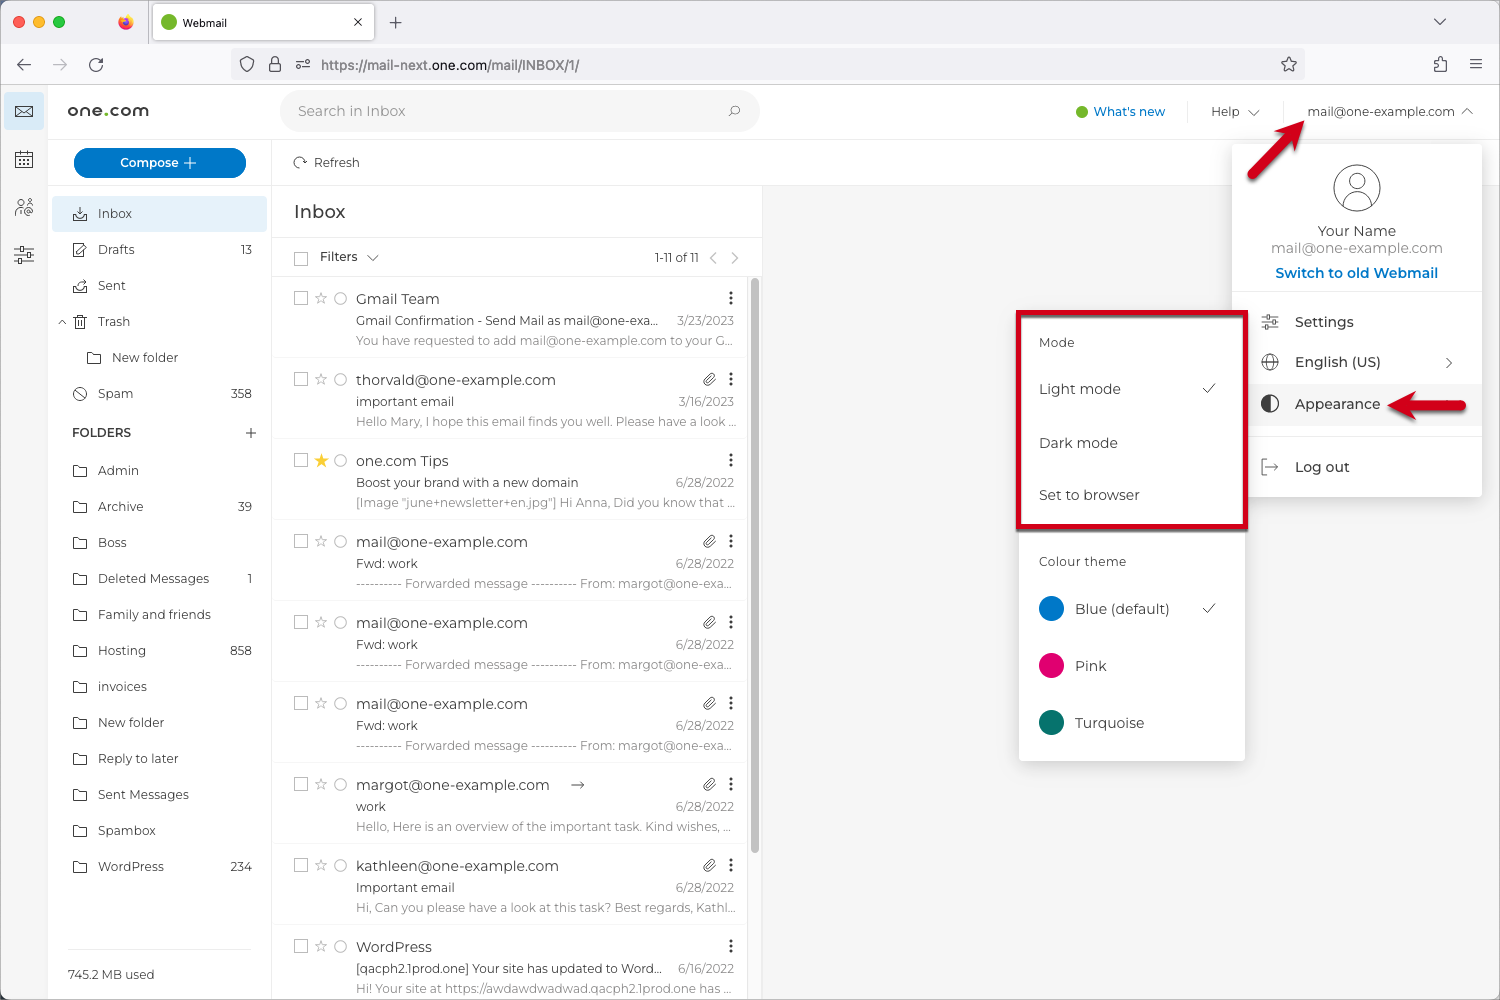Expand the Filters dropdown
This screenshot has width=1500, height=1000.
[x=349, y=257]
